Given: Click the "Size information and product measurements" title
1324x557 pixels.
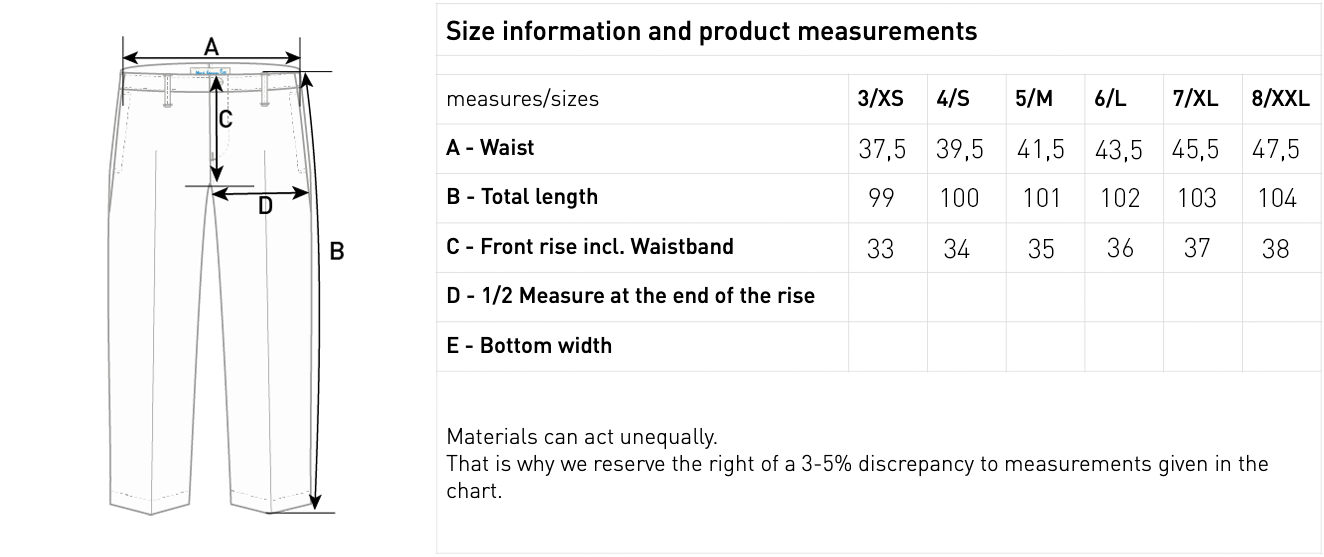Looking at the screenshot, I should click(711, 31).
